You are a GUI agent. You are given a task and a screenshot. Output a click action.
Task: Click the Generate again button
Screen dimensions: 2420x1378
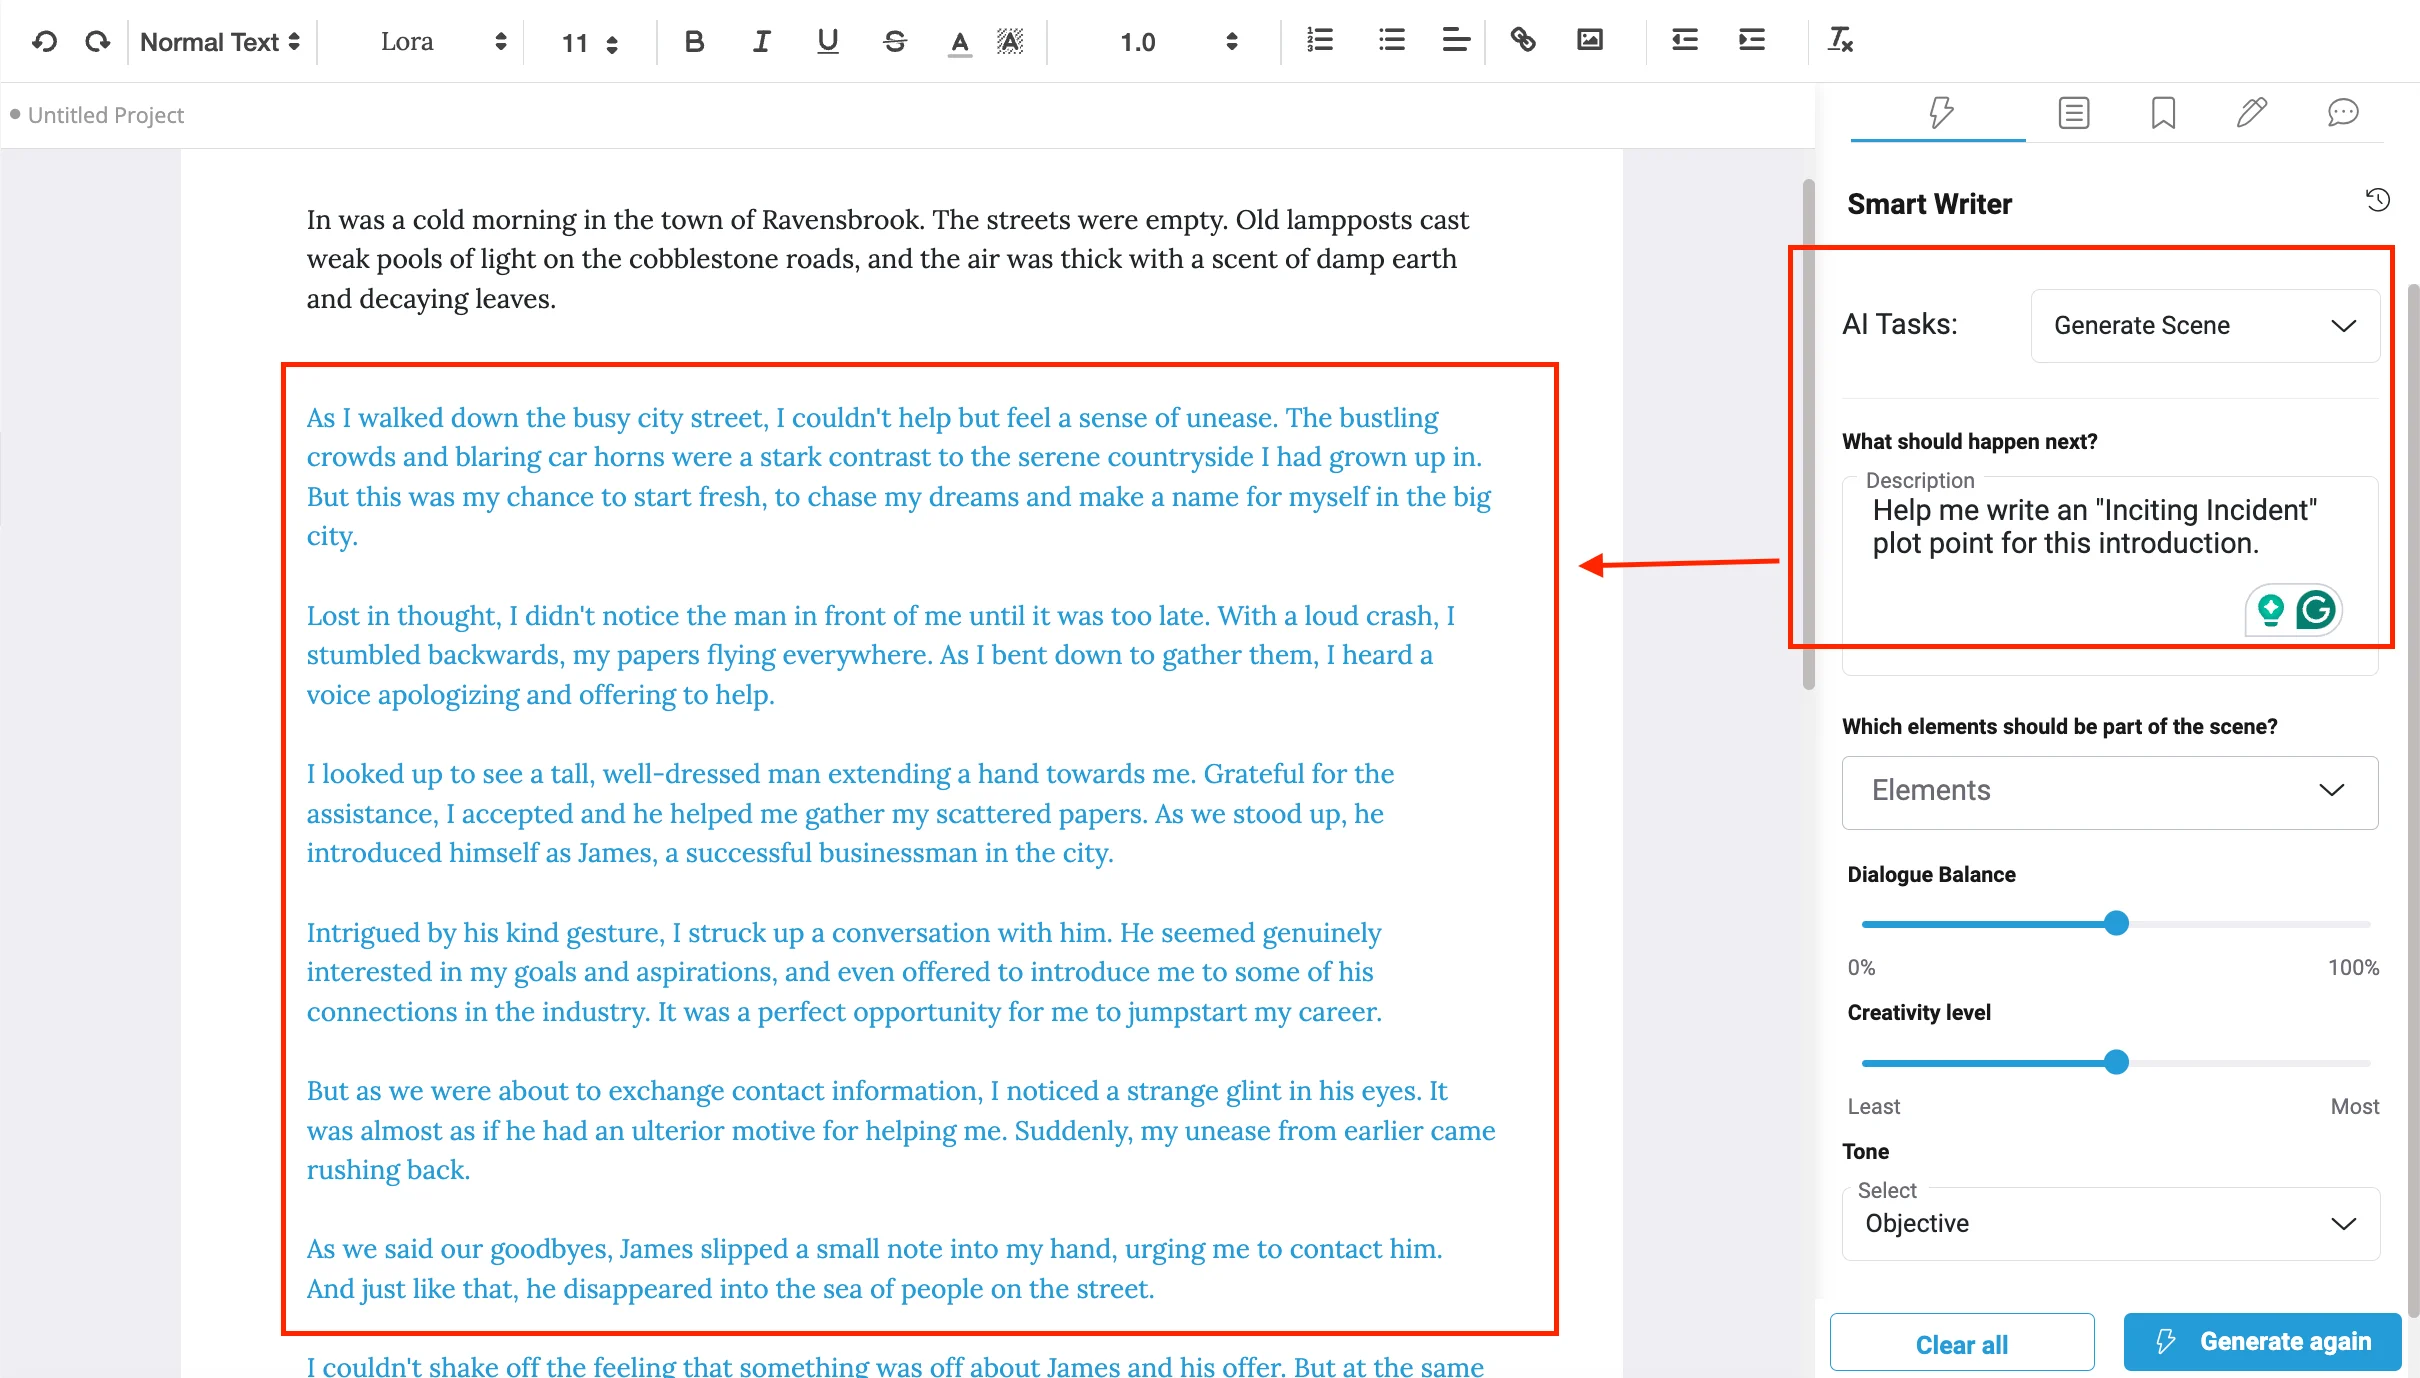coord(2262,1342)
